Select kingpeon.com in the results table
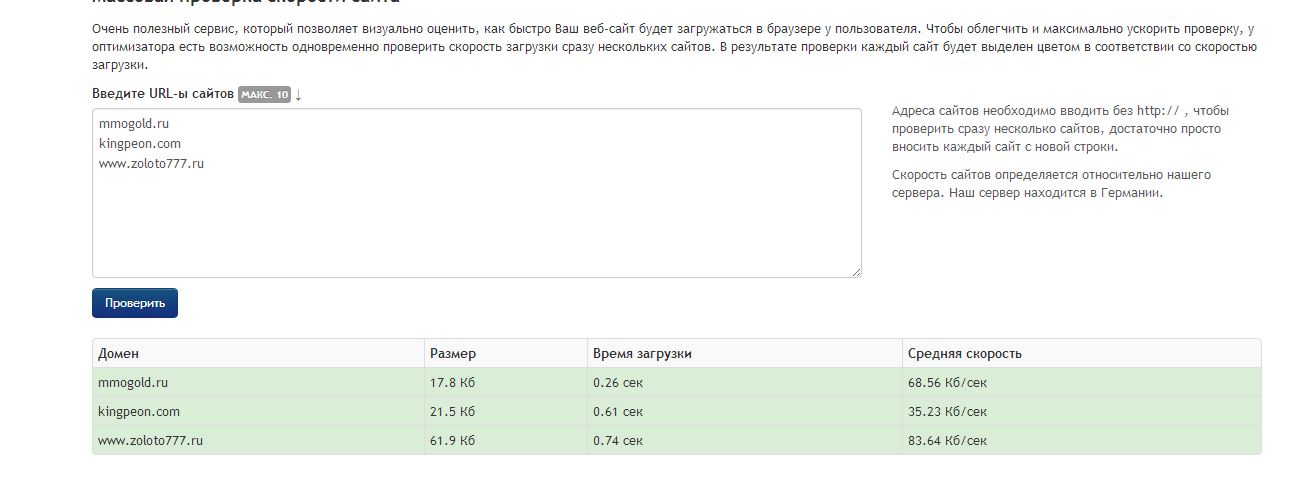The height and width of the screenshot is (493, 1300). point(139,411)
